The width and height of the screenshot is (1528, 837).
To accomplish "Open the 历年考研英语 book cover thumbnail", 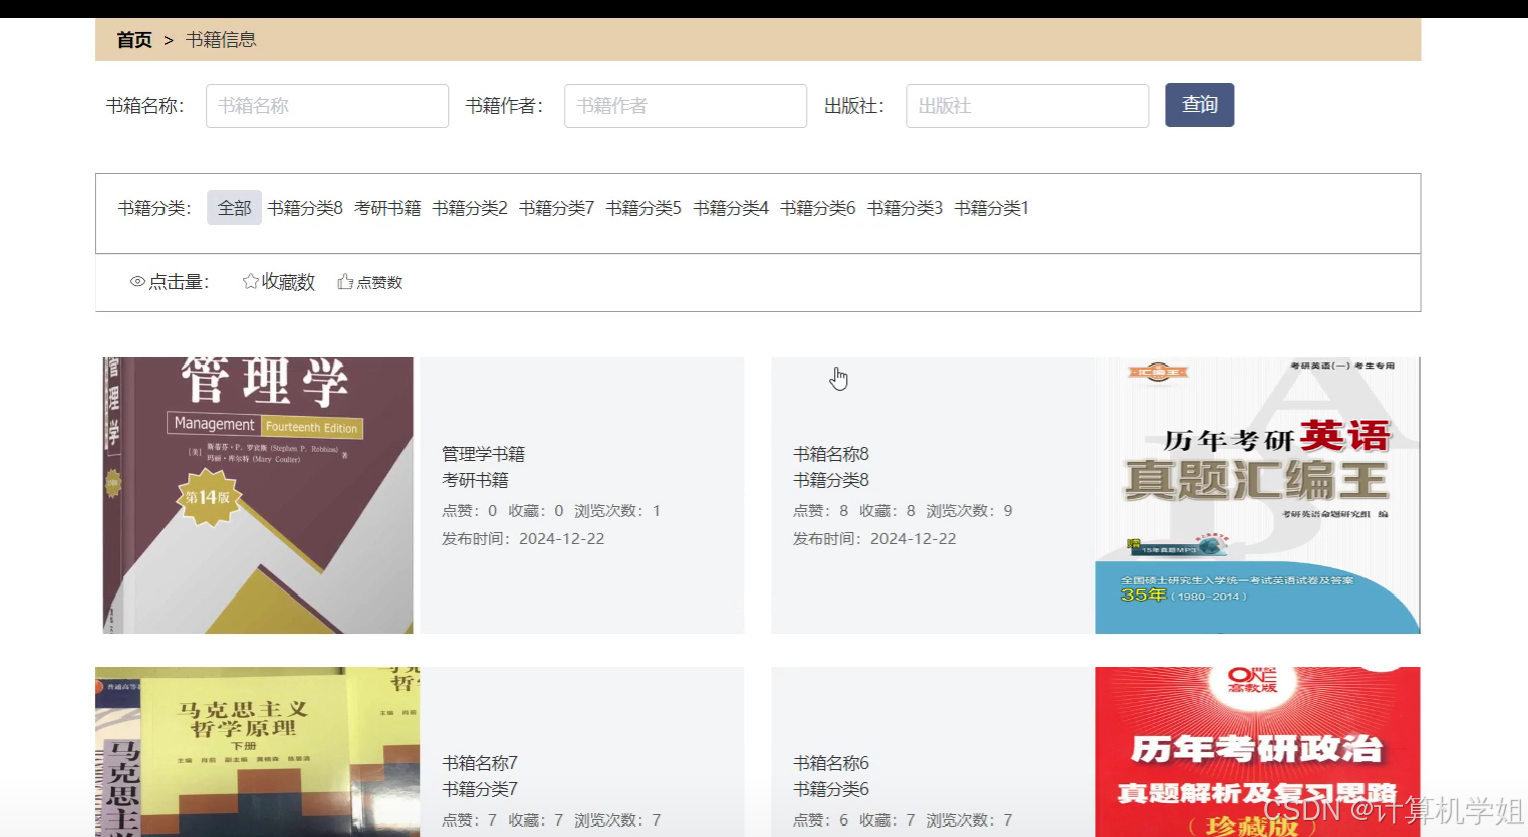I will 1257,495.
